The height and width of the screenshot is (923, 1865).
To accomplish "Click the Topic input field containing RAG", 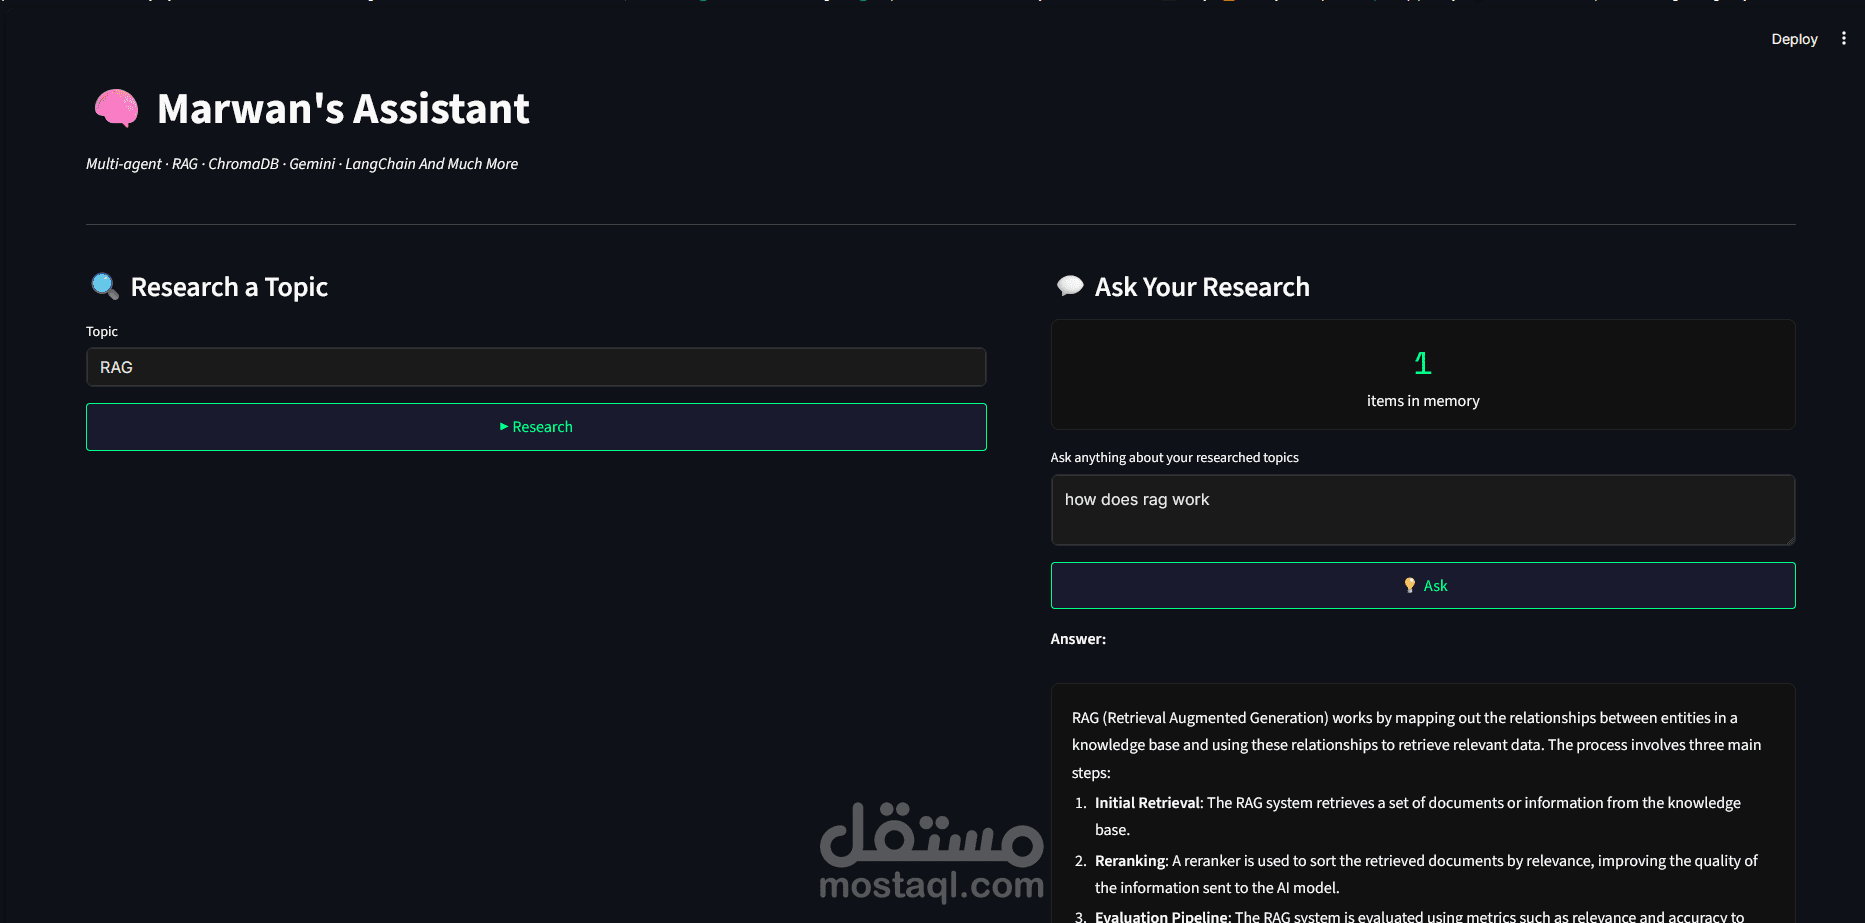I will pos(536,367).
